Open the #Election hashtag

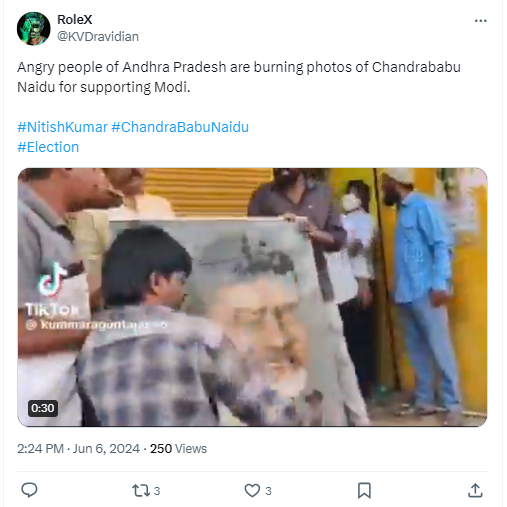pos(48,147)
